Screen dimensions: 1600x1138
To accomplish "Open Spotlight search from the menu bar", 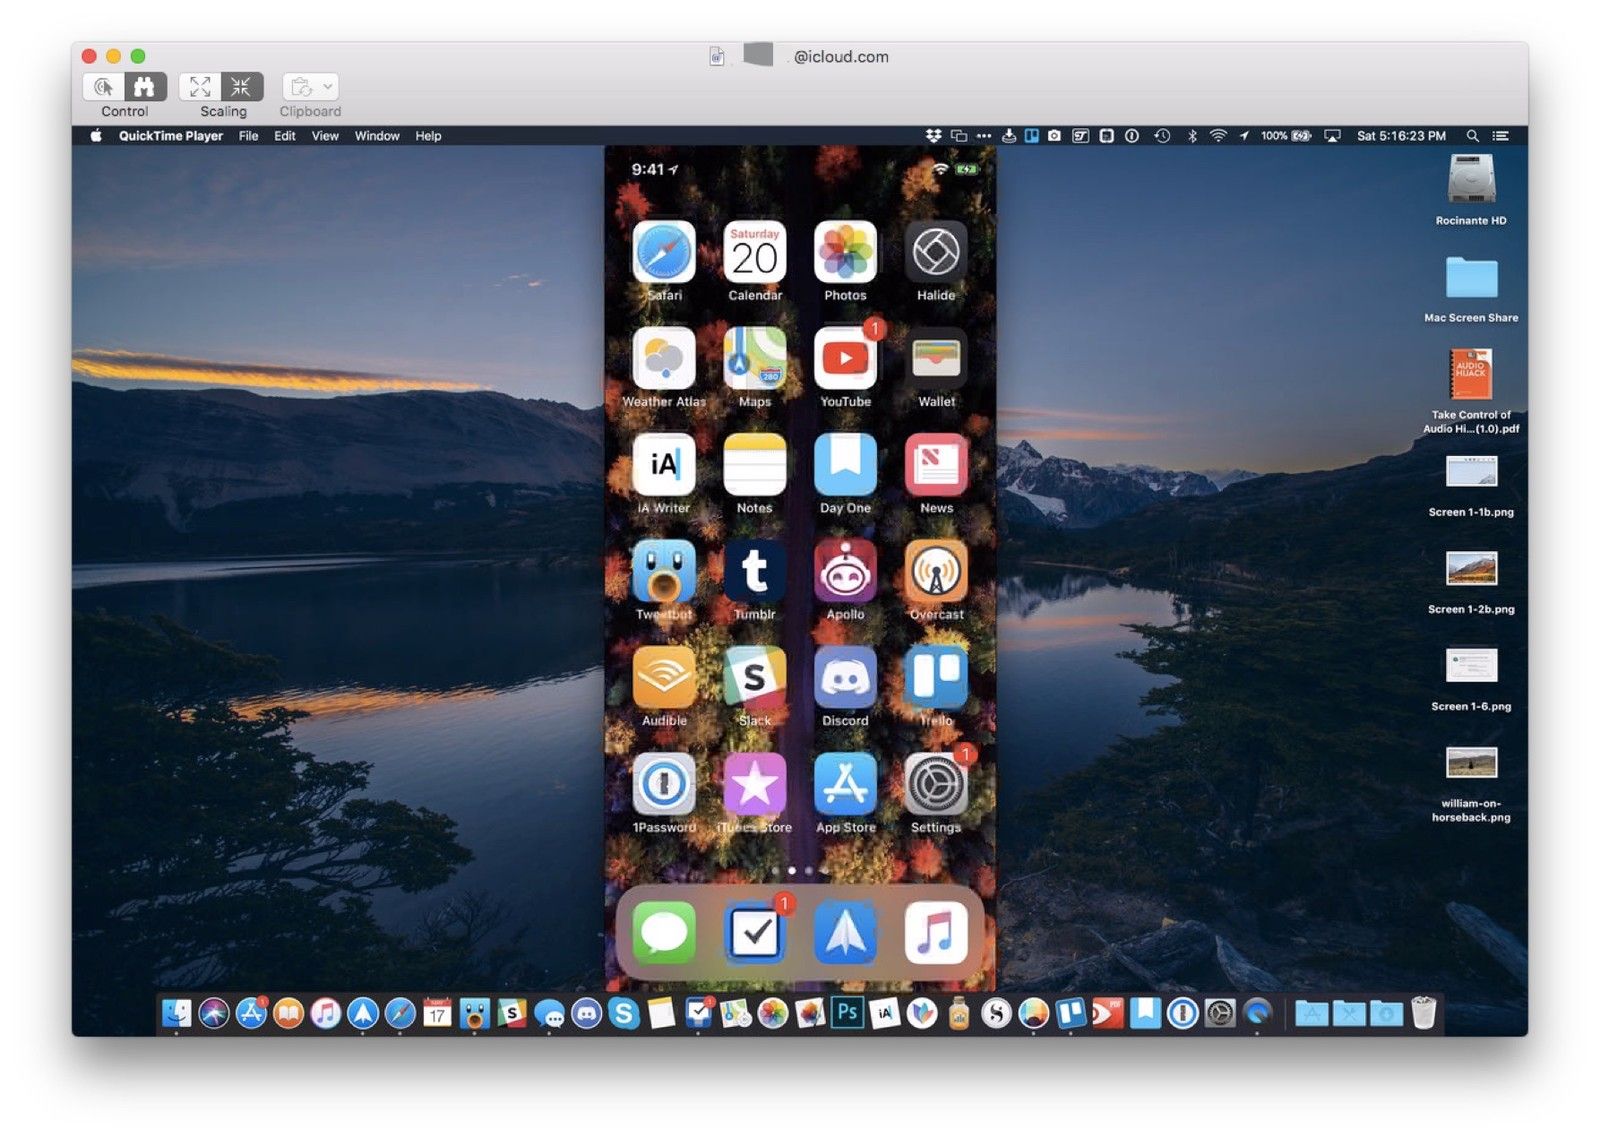I will (1473, 135).
